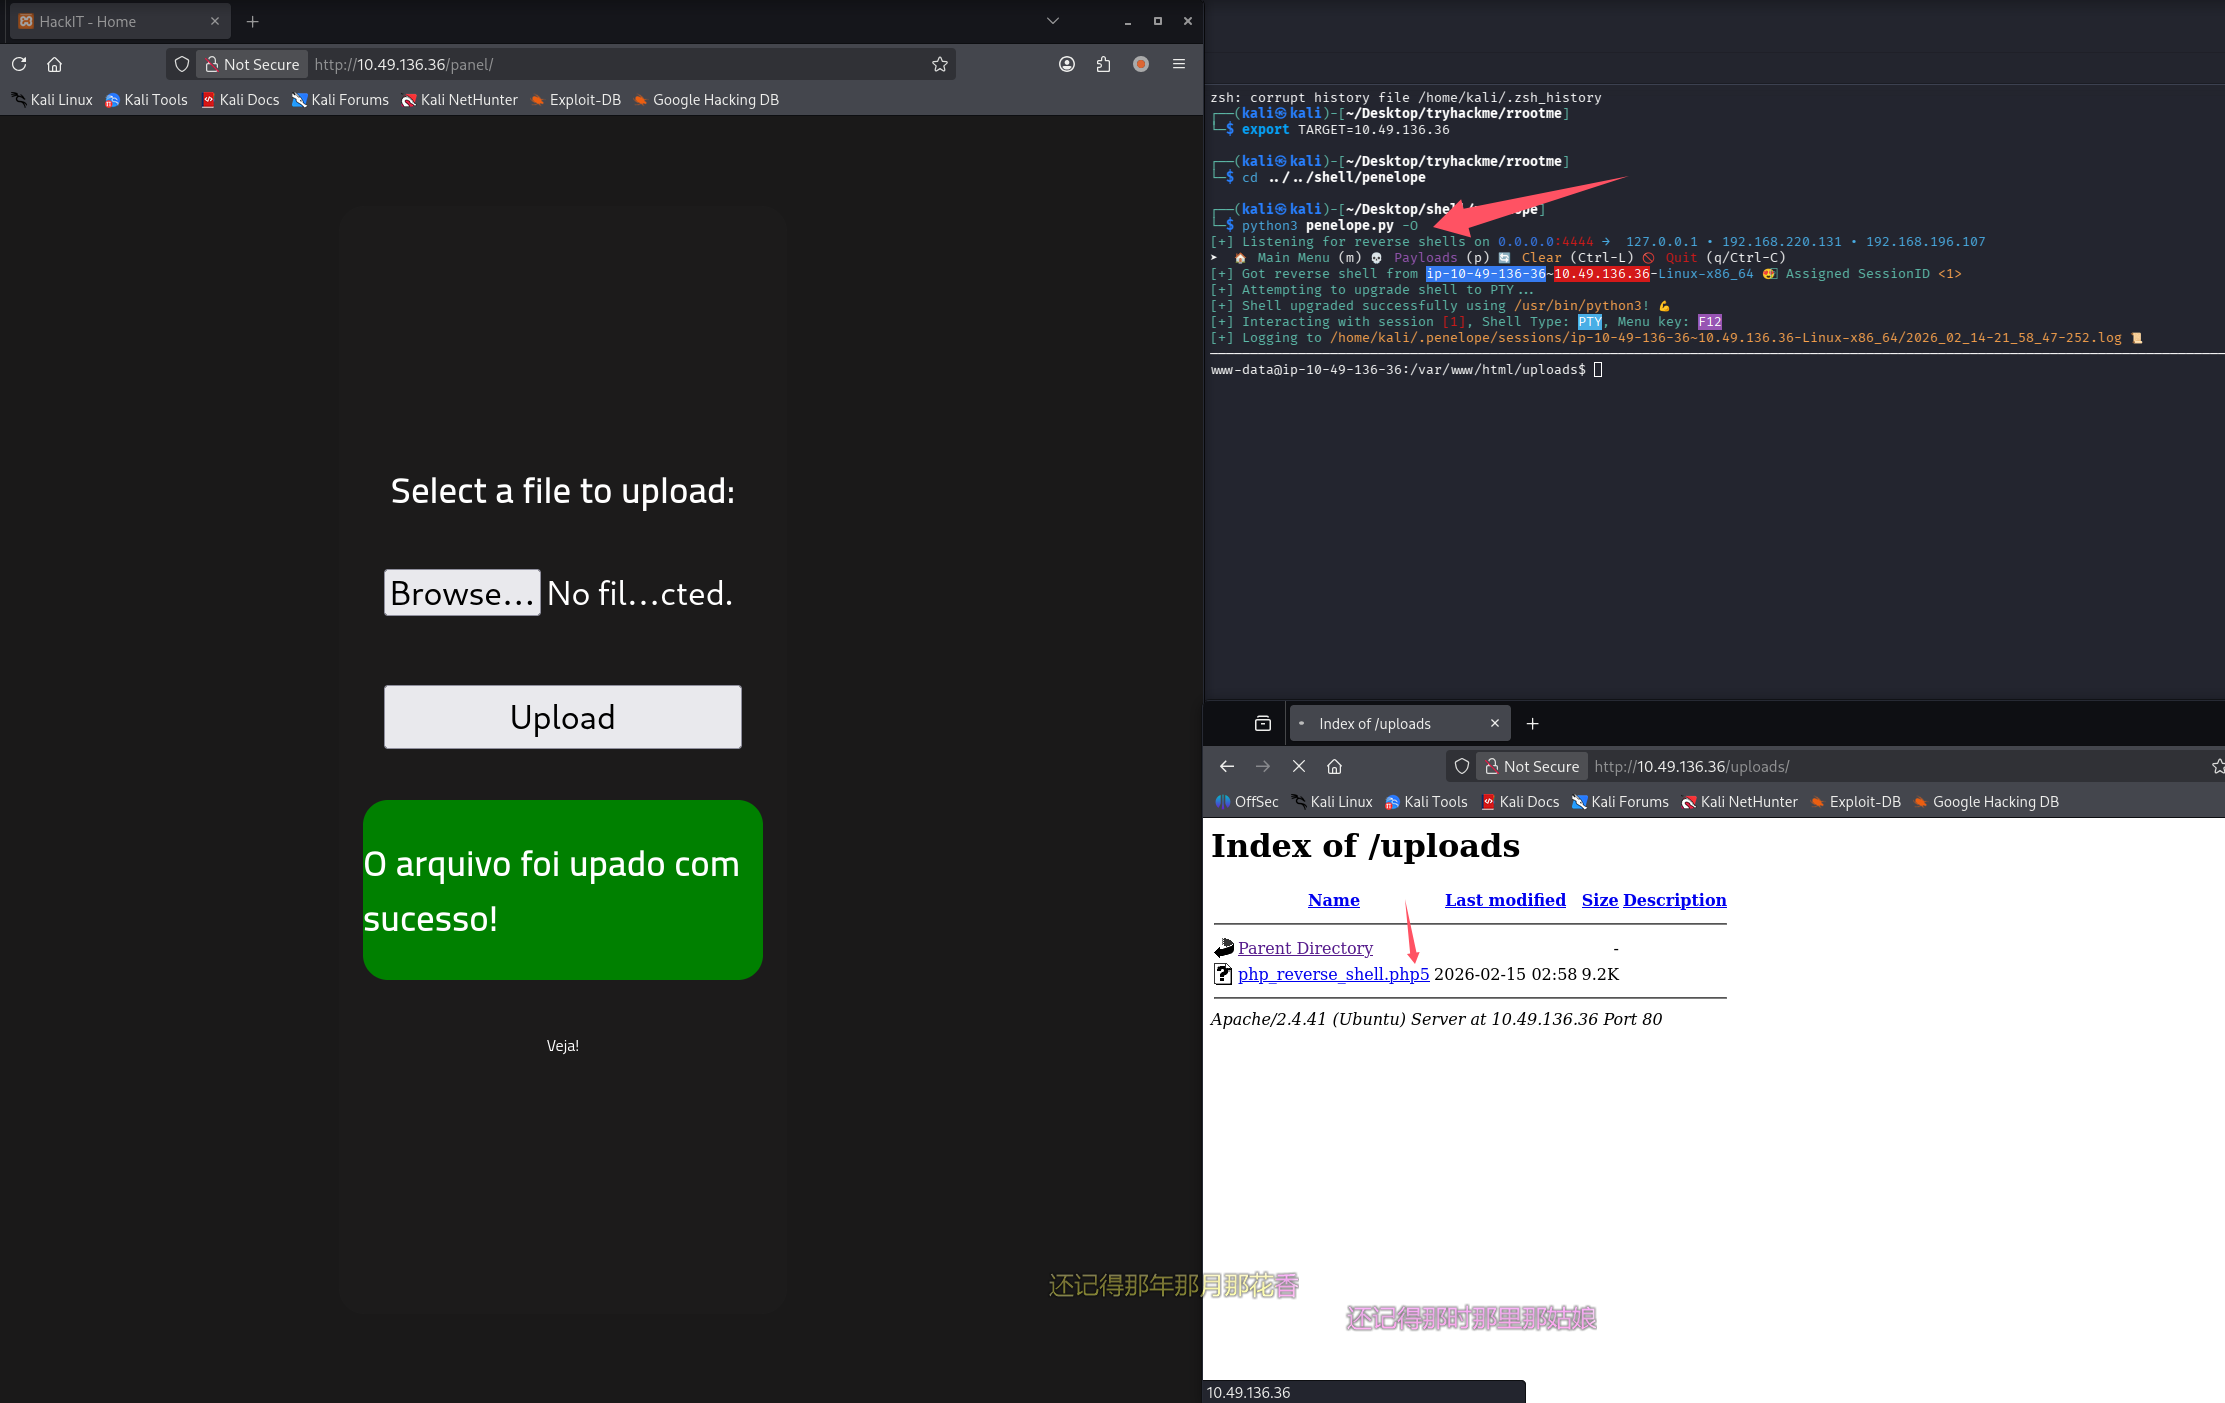Follow the Parent Directory link
This screenshot has height=1403, width=2225.
1304,948
